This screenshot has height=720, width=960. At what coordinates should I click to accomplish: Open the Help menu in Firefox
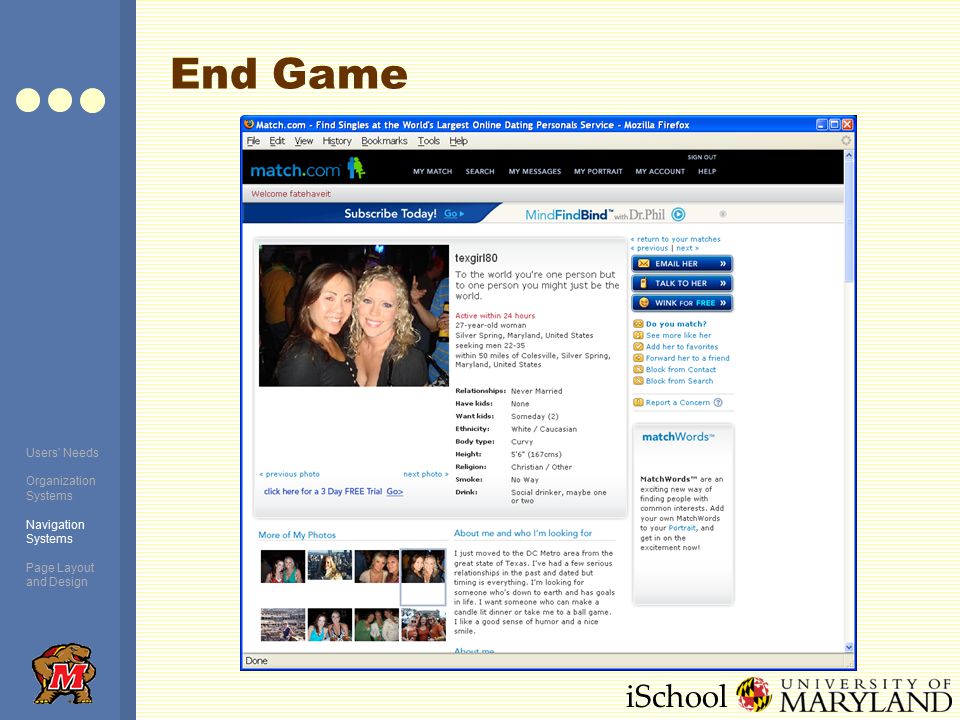(x=459, y=141)
